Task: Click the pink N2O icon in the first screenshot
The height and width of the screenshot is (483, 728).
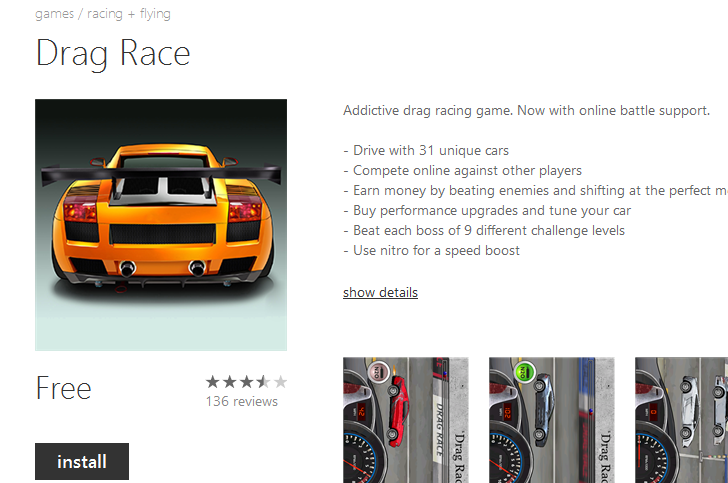Action: (x=378, y=372)
